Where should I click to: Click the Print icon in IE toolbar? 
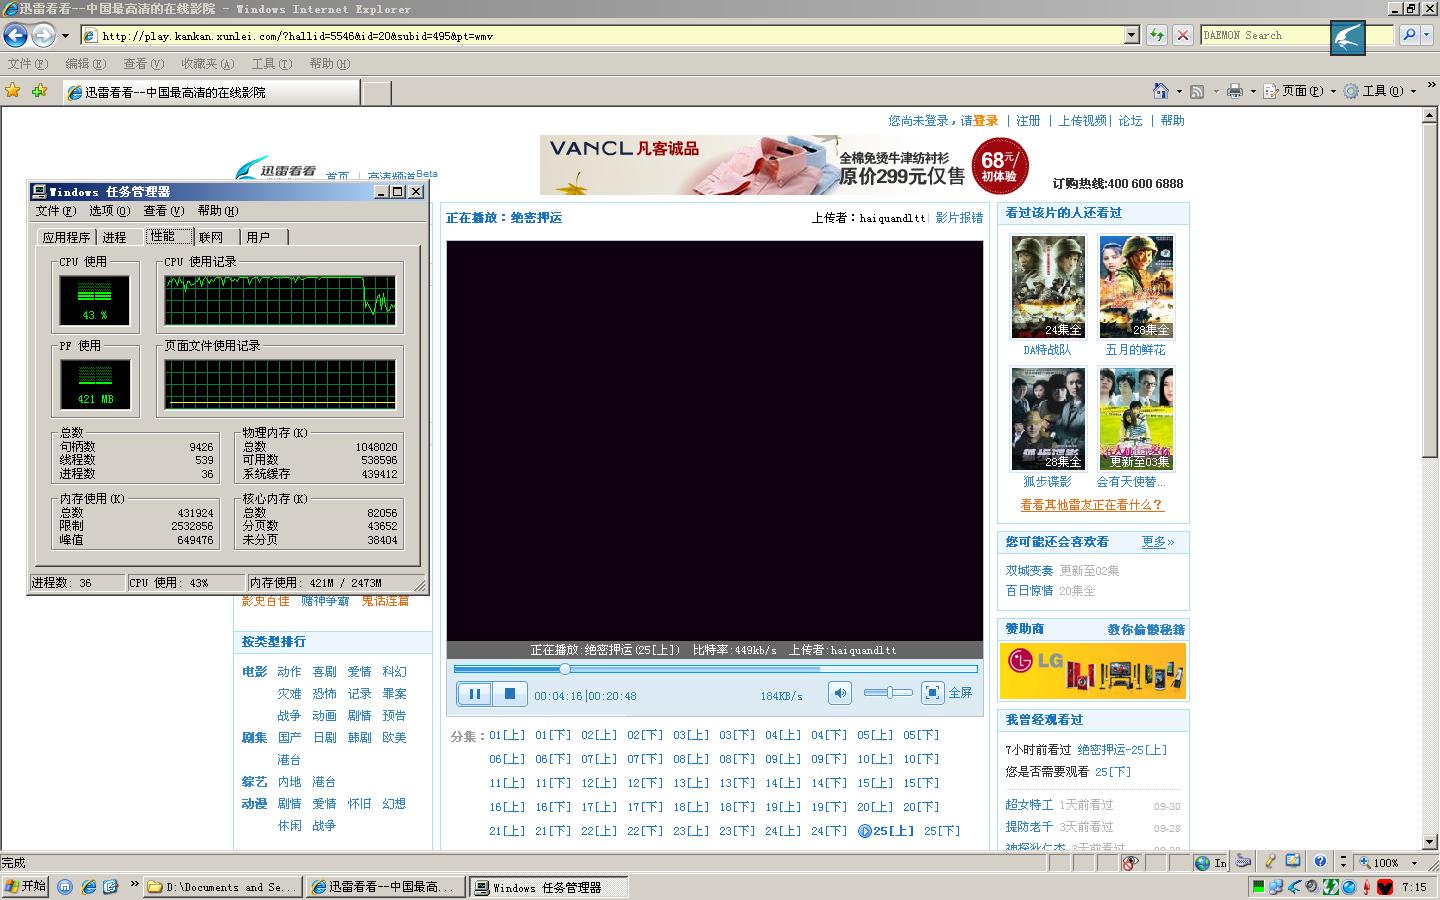(1235, 91)
